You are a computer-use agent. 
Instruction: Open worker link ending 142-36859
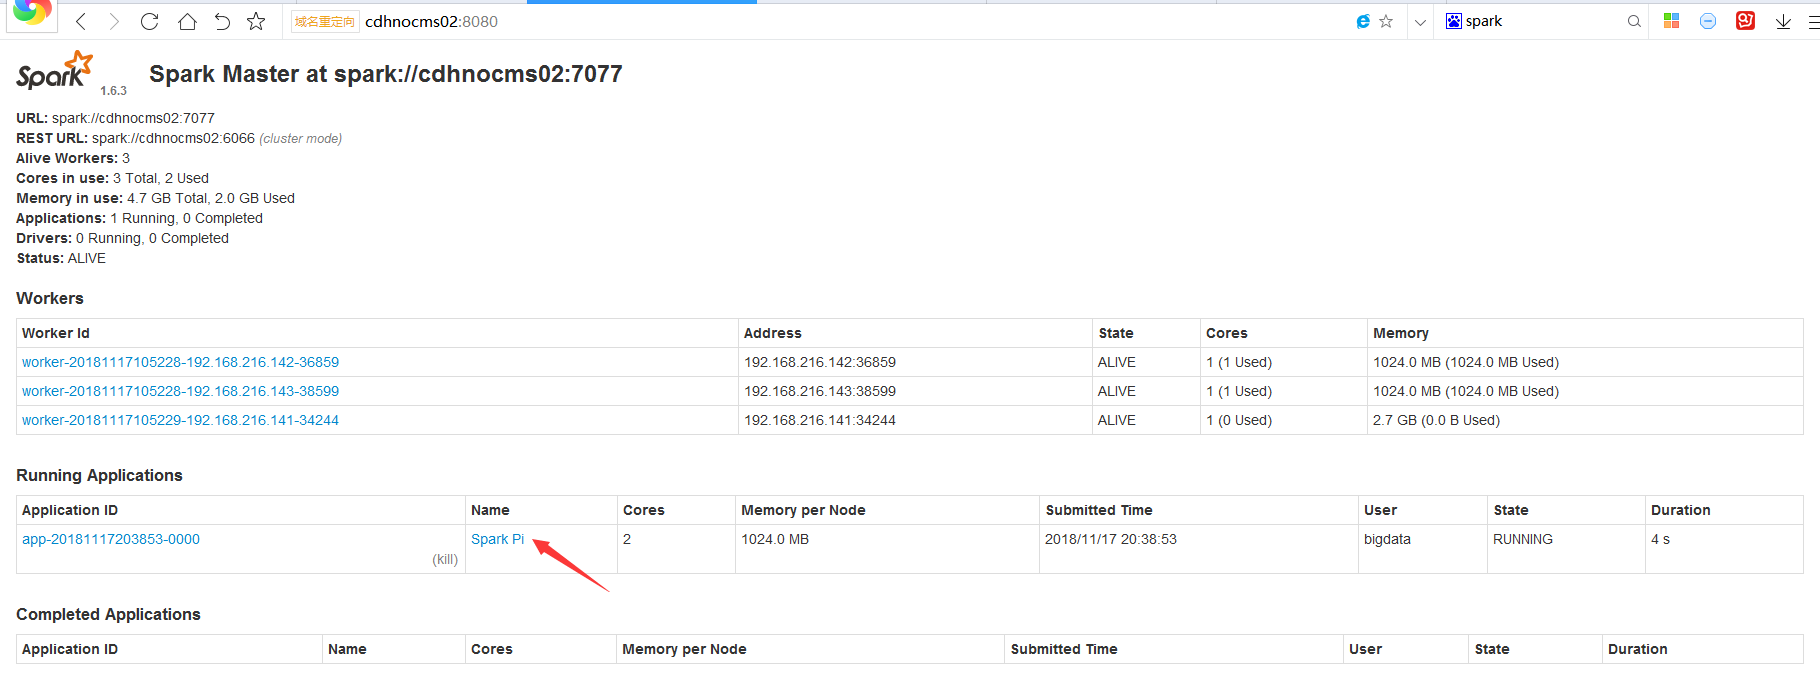coord(180,362)
